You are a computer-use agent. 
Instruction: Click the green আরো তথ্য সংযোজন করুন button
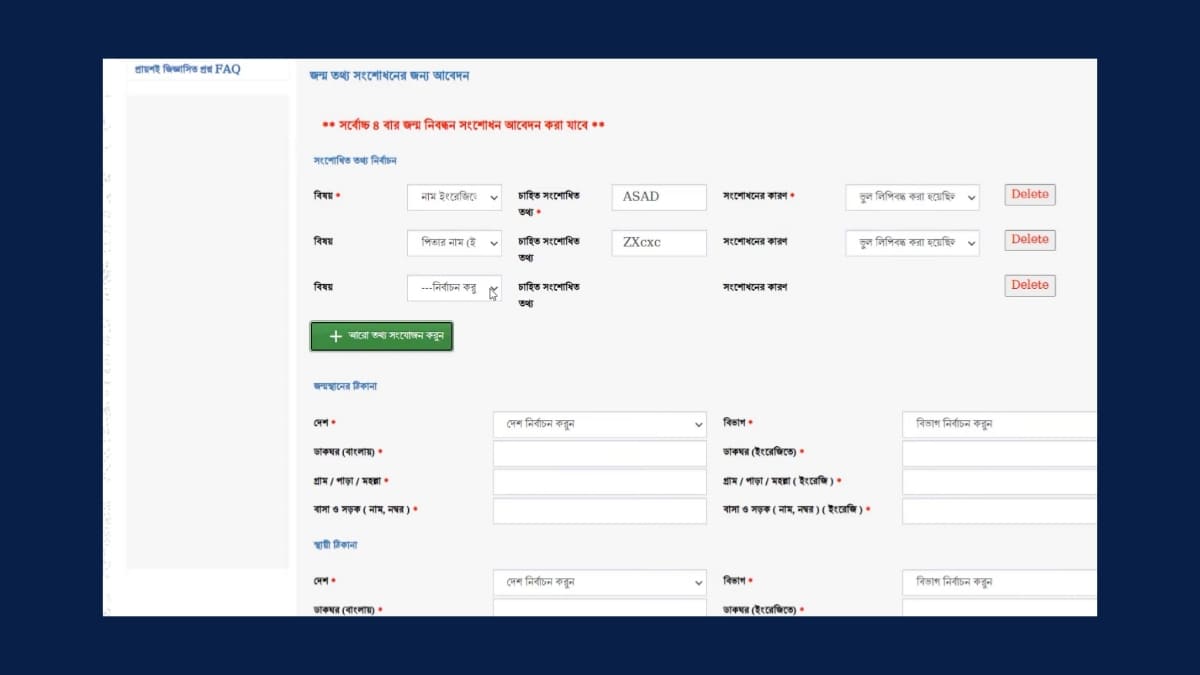[382, 337]
